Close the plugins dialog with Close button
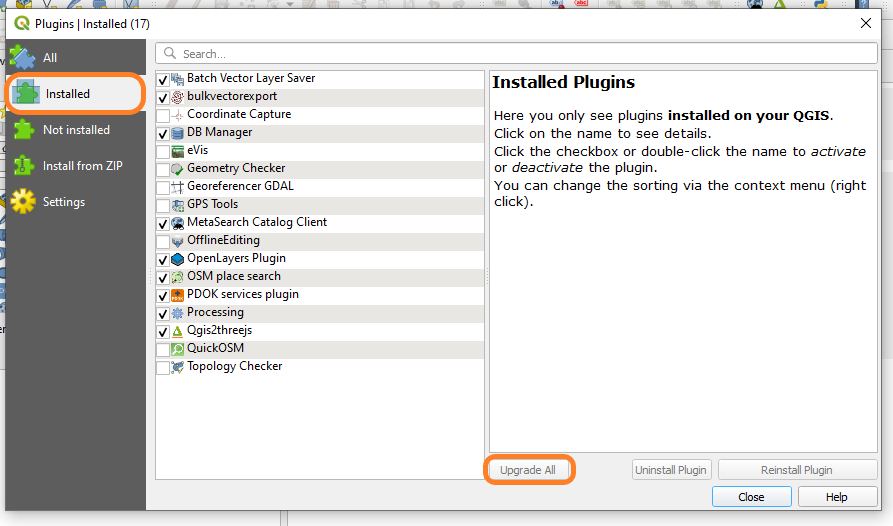 coord(752,497)
